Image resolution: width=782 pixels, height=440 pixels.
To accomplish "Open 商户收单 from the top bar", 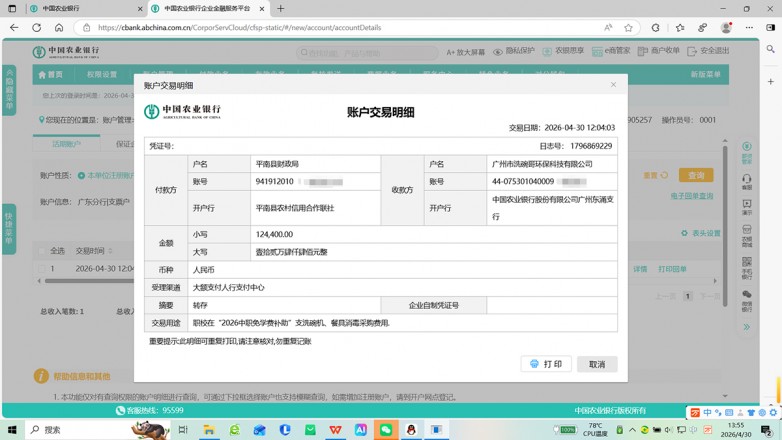I will click(x=658, y=51).
